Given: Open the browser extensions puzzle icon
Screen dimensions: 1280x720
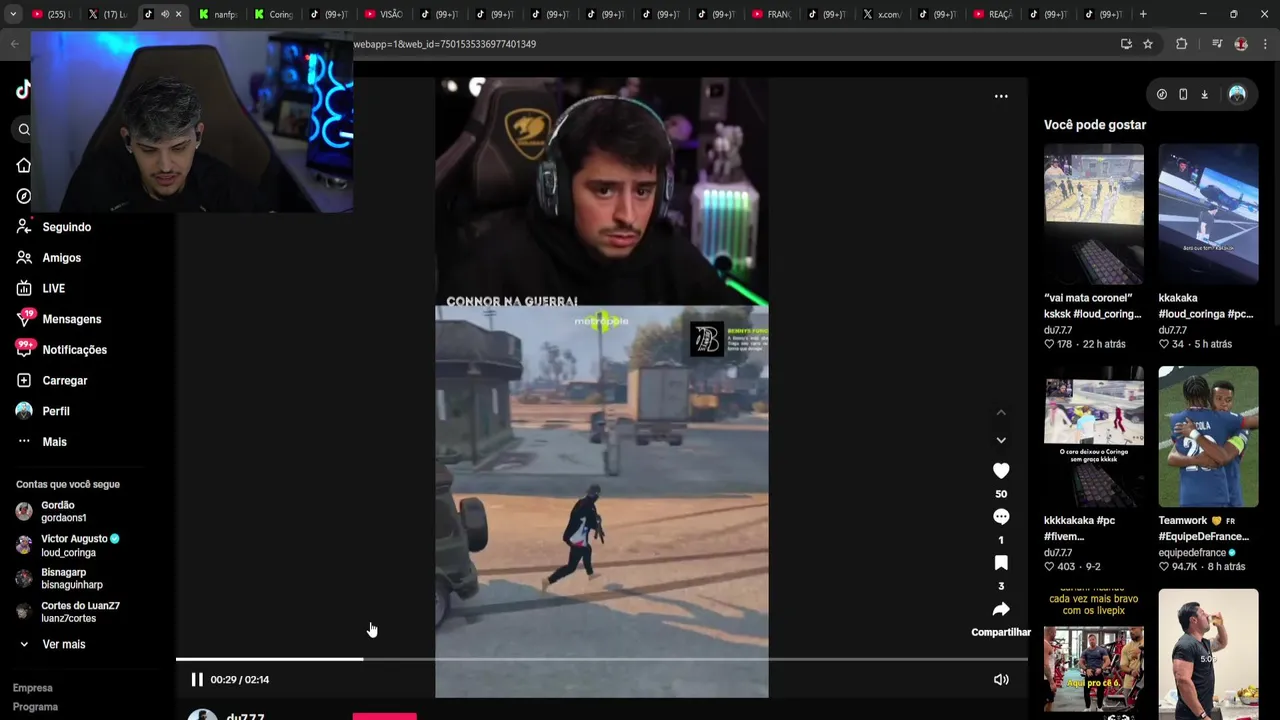Looking at the screenshot, I should (1181, 44).
